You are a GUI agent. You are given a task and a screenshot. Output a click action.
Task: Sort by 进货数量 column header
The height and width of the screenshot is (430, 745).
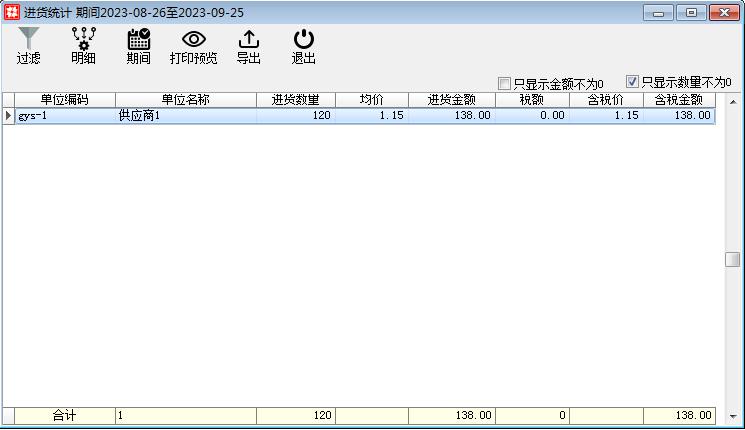click(295, 100)
